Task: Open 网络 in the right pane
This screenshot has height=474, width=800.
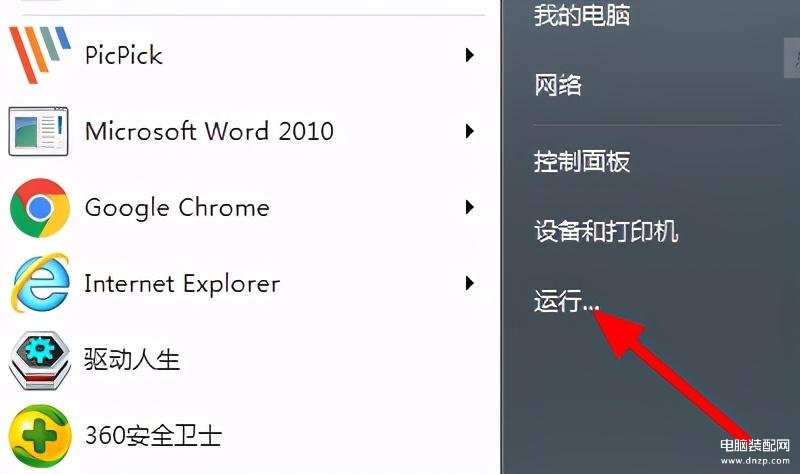Action: click(558, 85)
